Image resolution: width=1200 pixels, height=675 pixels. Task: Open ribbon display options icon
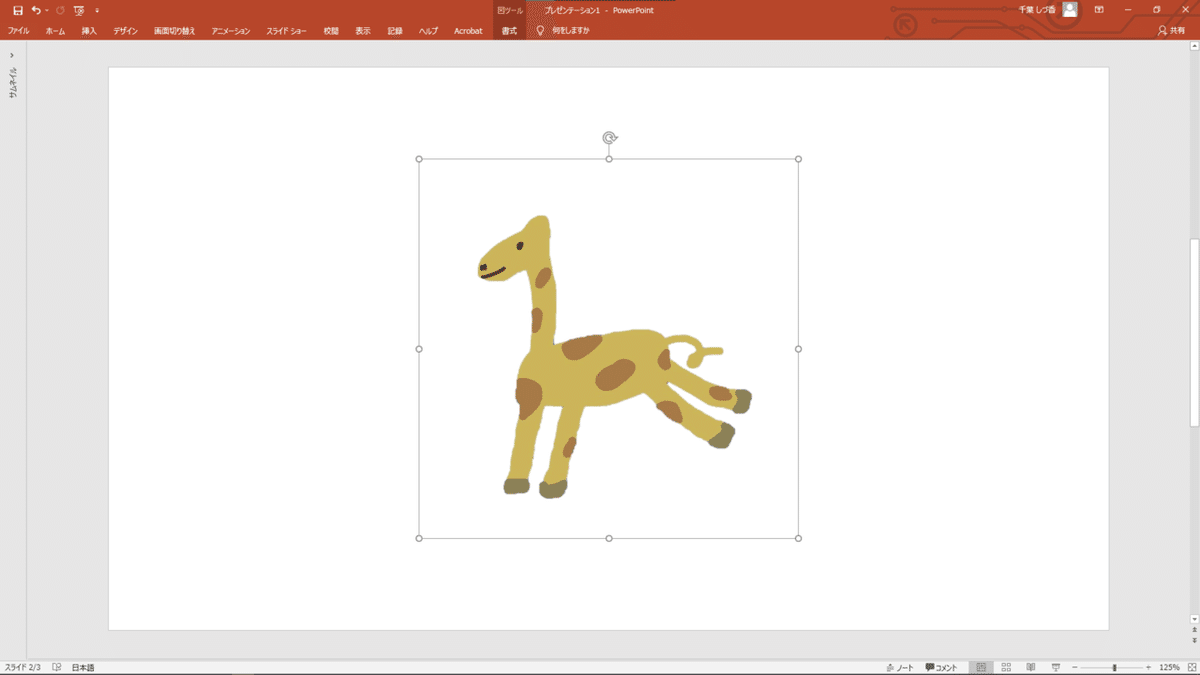pos(1099,9)
